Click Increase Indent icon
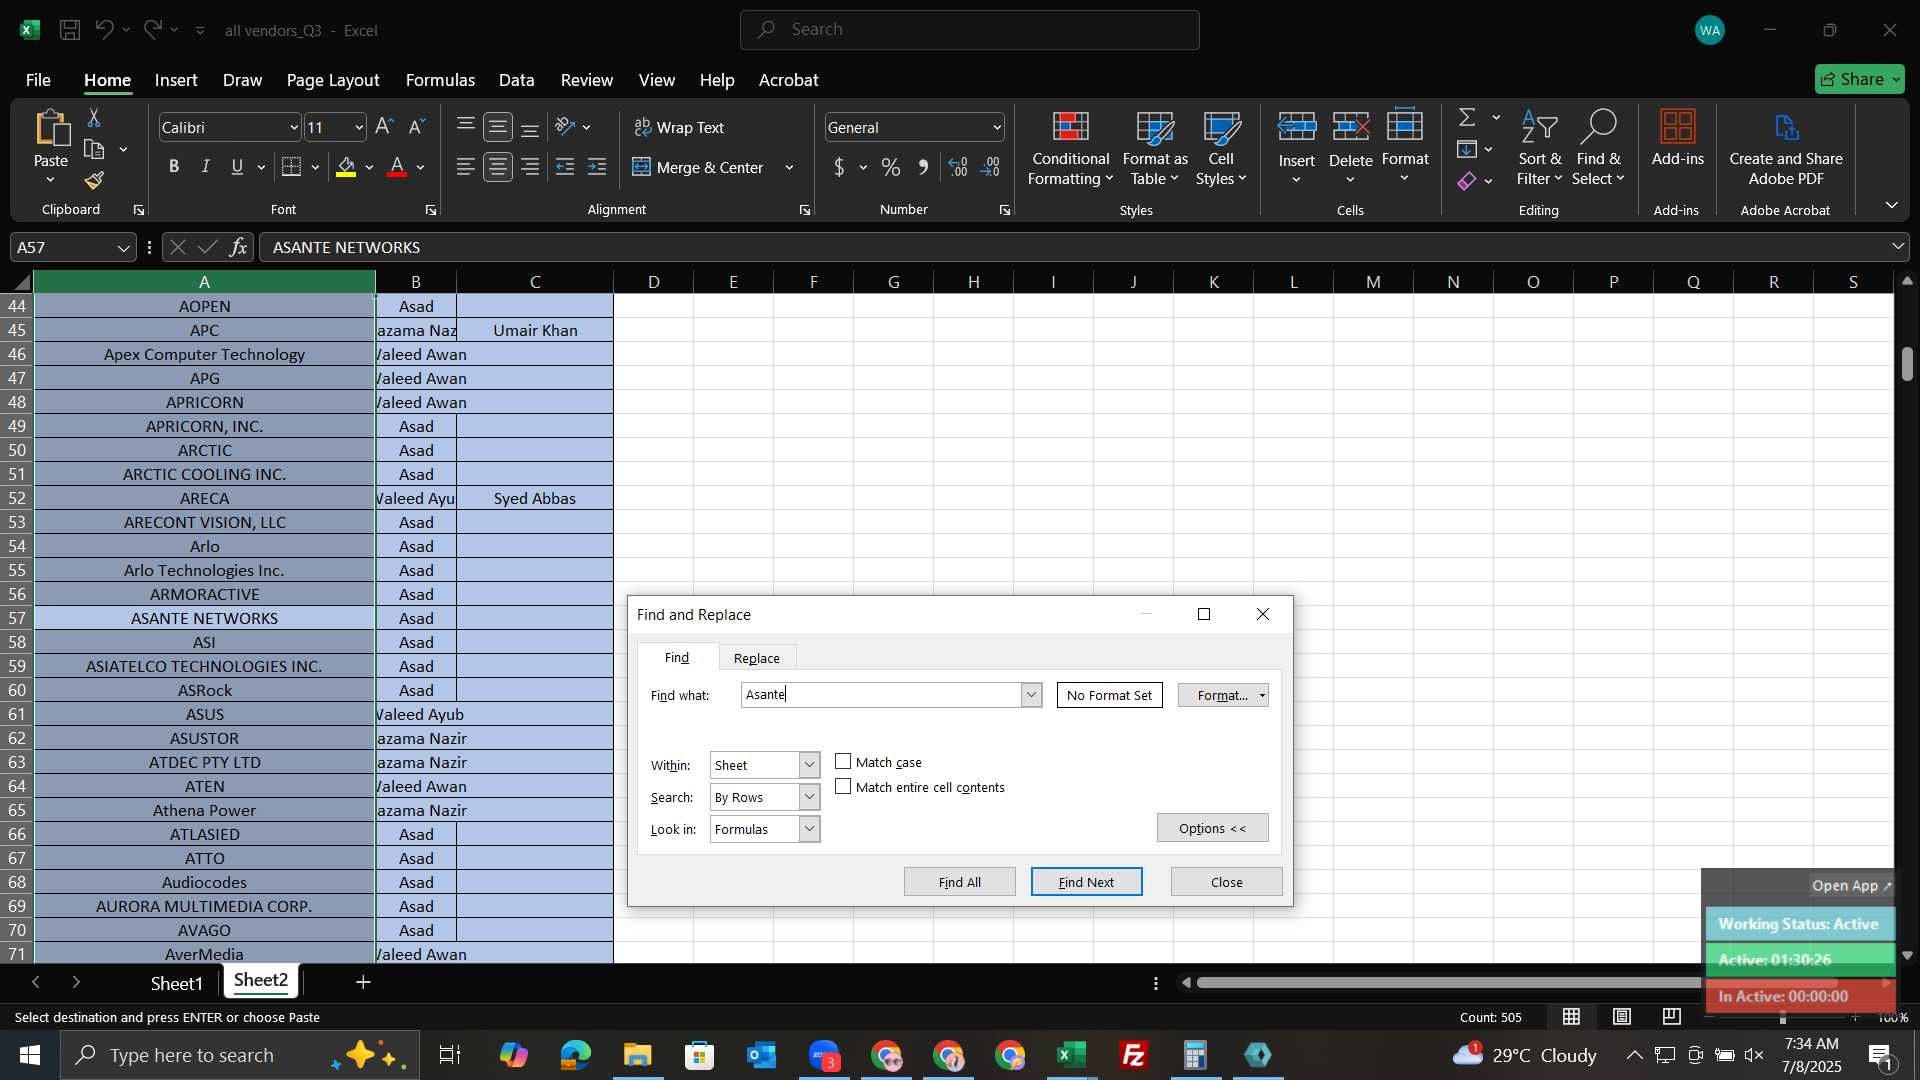 pos(597,167)
